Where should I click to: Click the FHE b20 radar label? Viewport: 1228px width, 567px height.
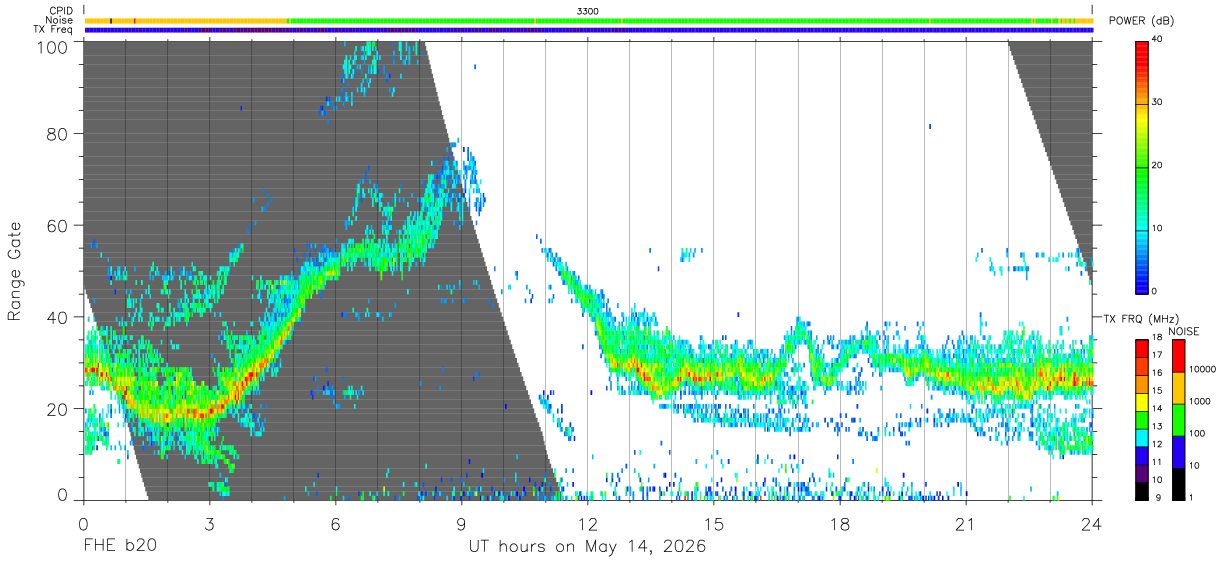(119, 547)
